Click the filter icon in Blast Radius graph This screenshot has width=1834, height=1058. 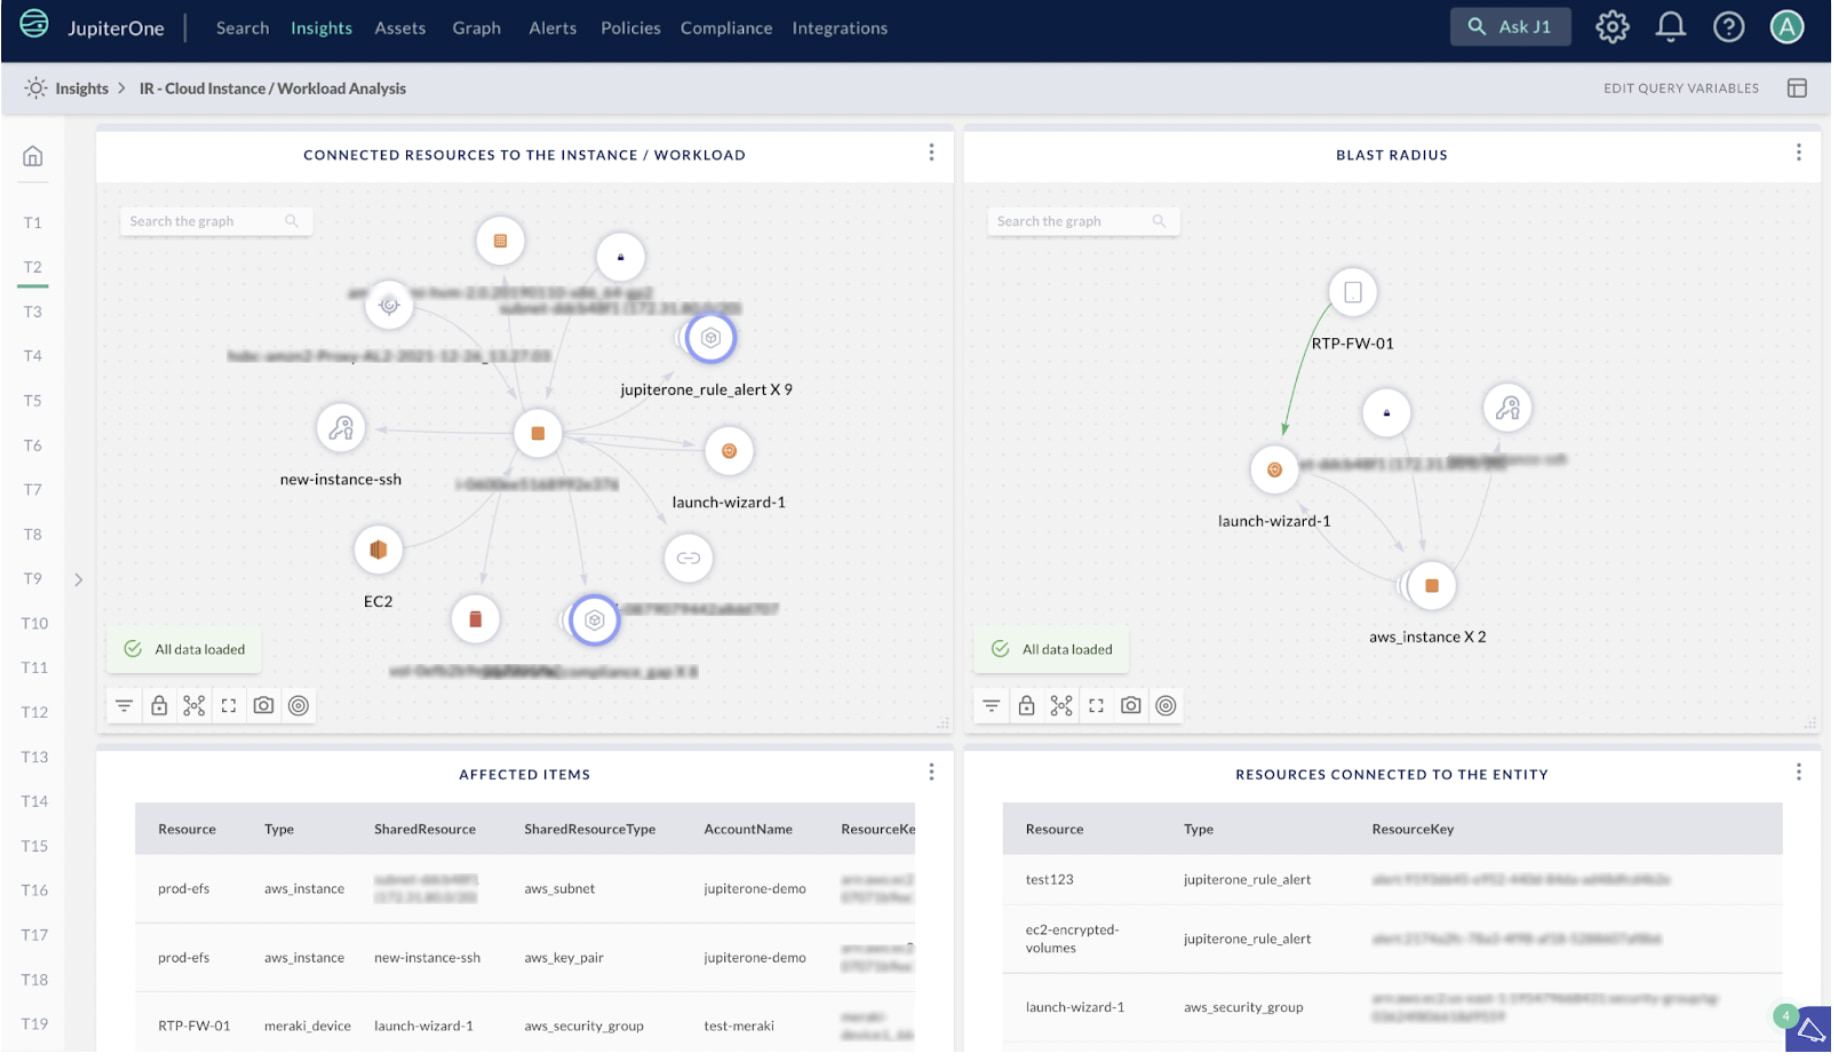click(992, 706)
